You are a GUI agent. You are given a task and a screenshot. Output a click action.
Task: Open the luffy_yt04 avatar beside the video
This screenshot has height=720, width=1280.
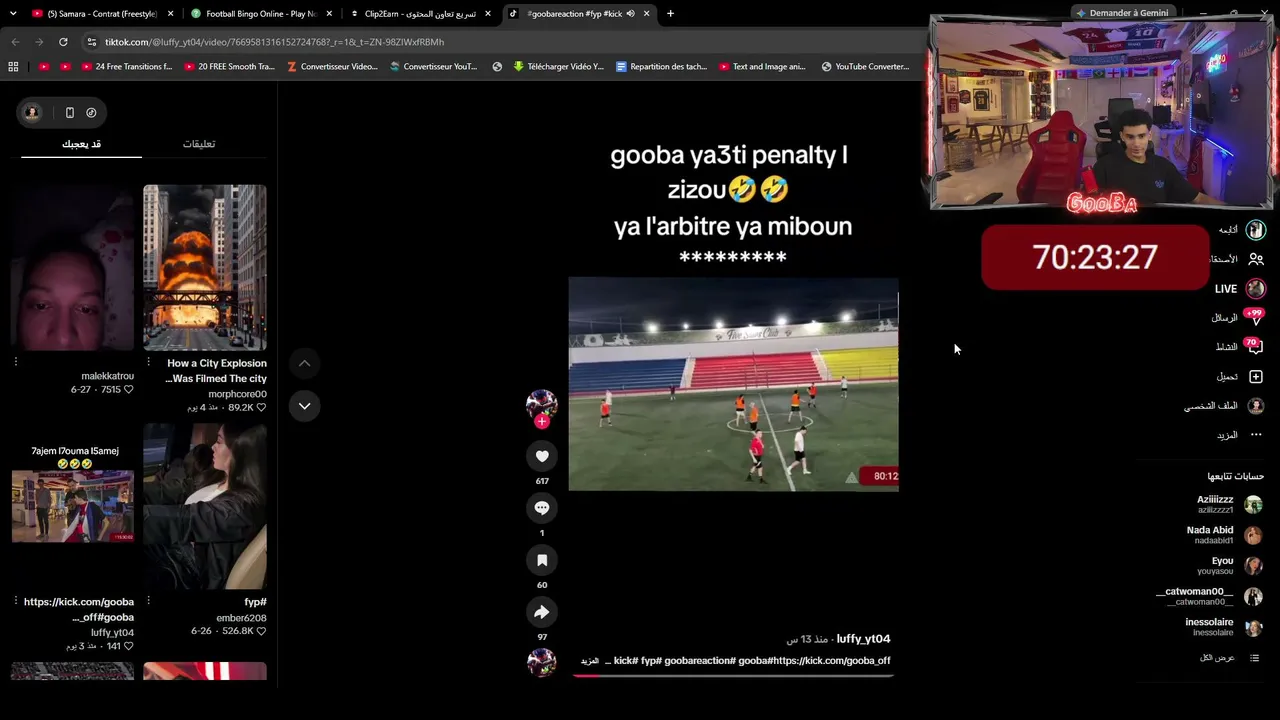pos(542,403)
